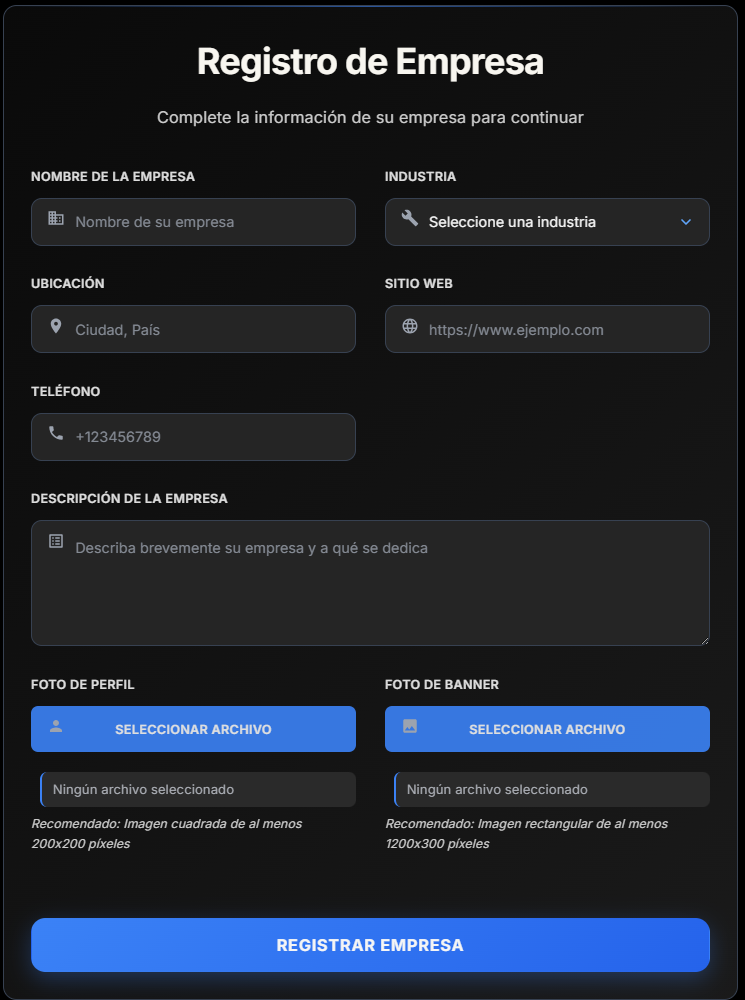Click the resize handle of the description box
Viewport: 745px width, 1000px height.
(x=705, y=640)
